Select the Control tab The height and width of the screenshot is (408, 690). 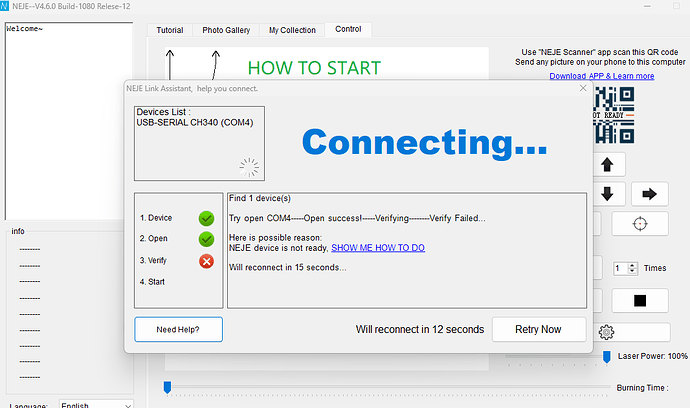(348, 29)
